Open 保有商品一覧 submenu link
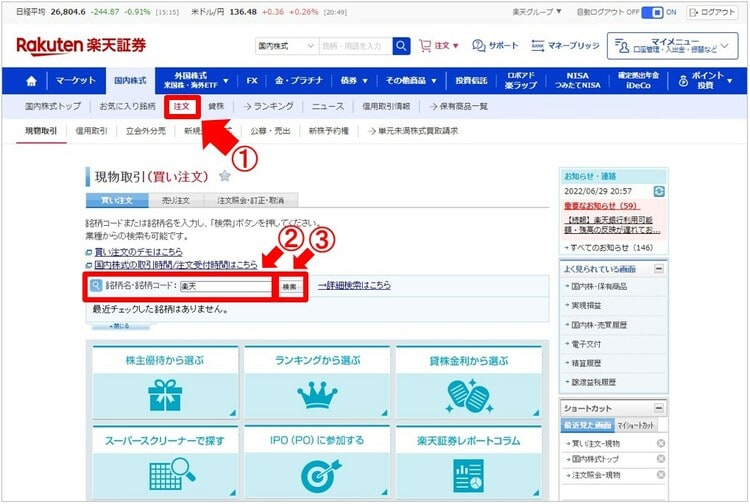Viewport: 750px width, 504px height. 458,106
